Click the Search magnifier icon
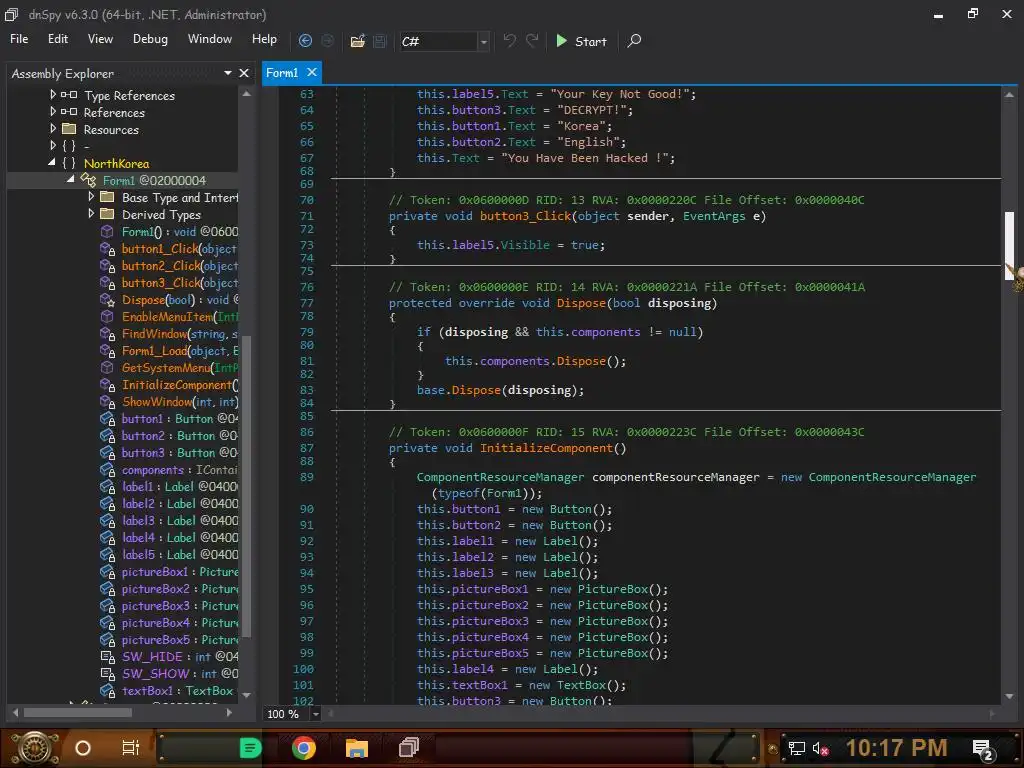Screen dimensions: 1024x768 point(634,41)
